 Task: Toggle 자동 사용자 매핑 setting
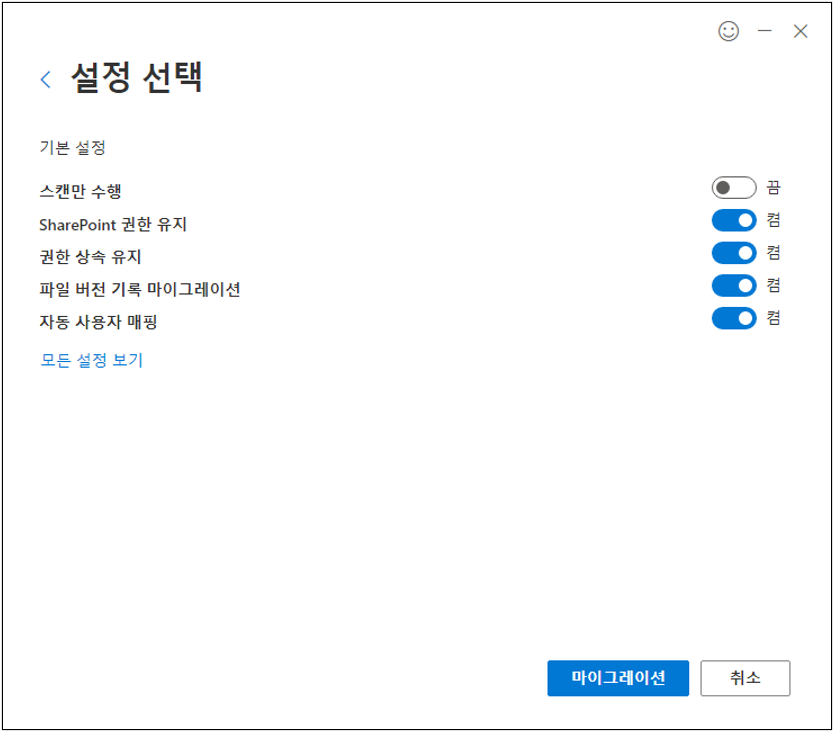coord(734,319)
